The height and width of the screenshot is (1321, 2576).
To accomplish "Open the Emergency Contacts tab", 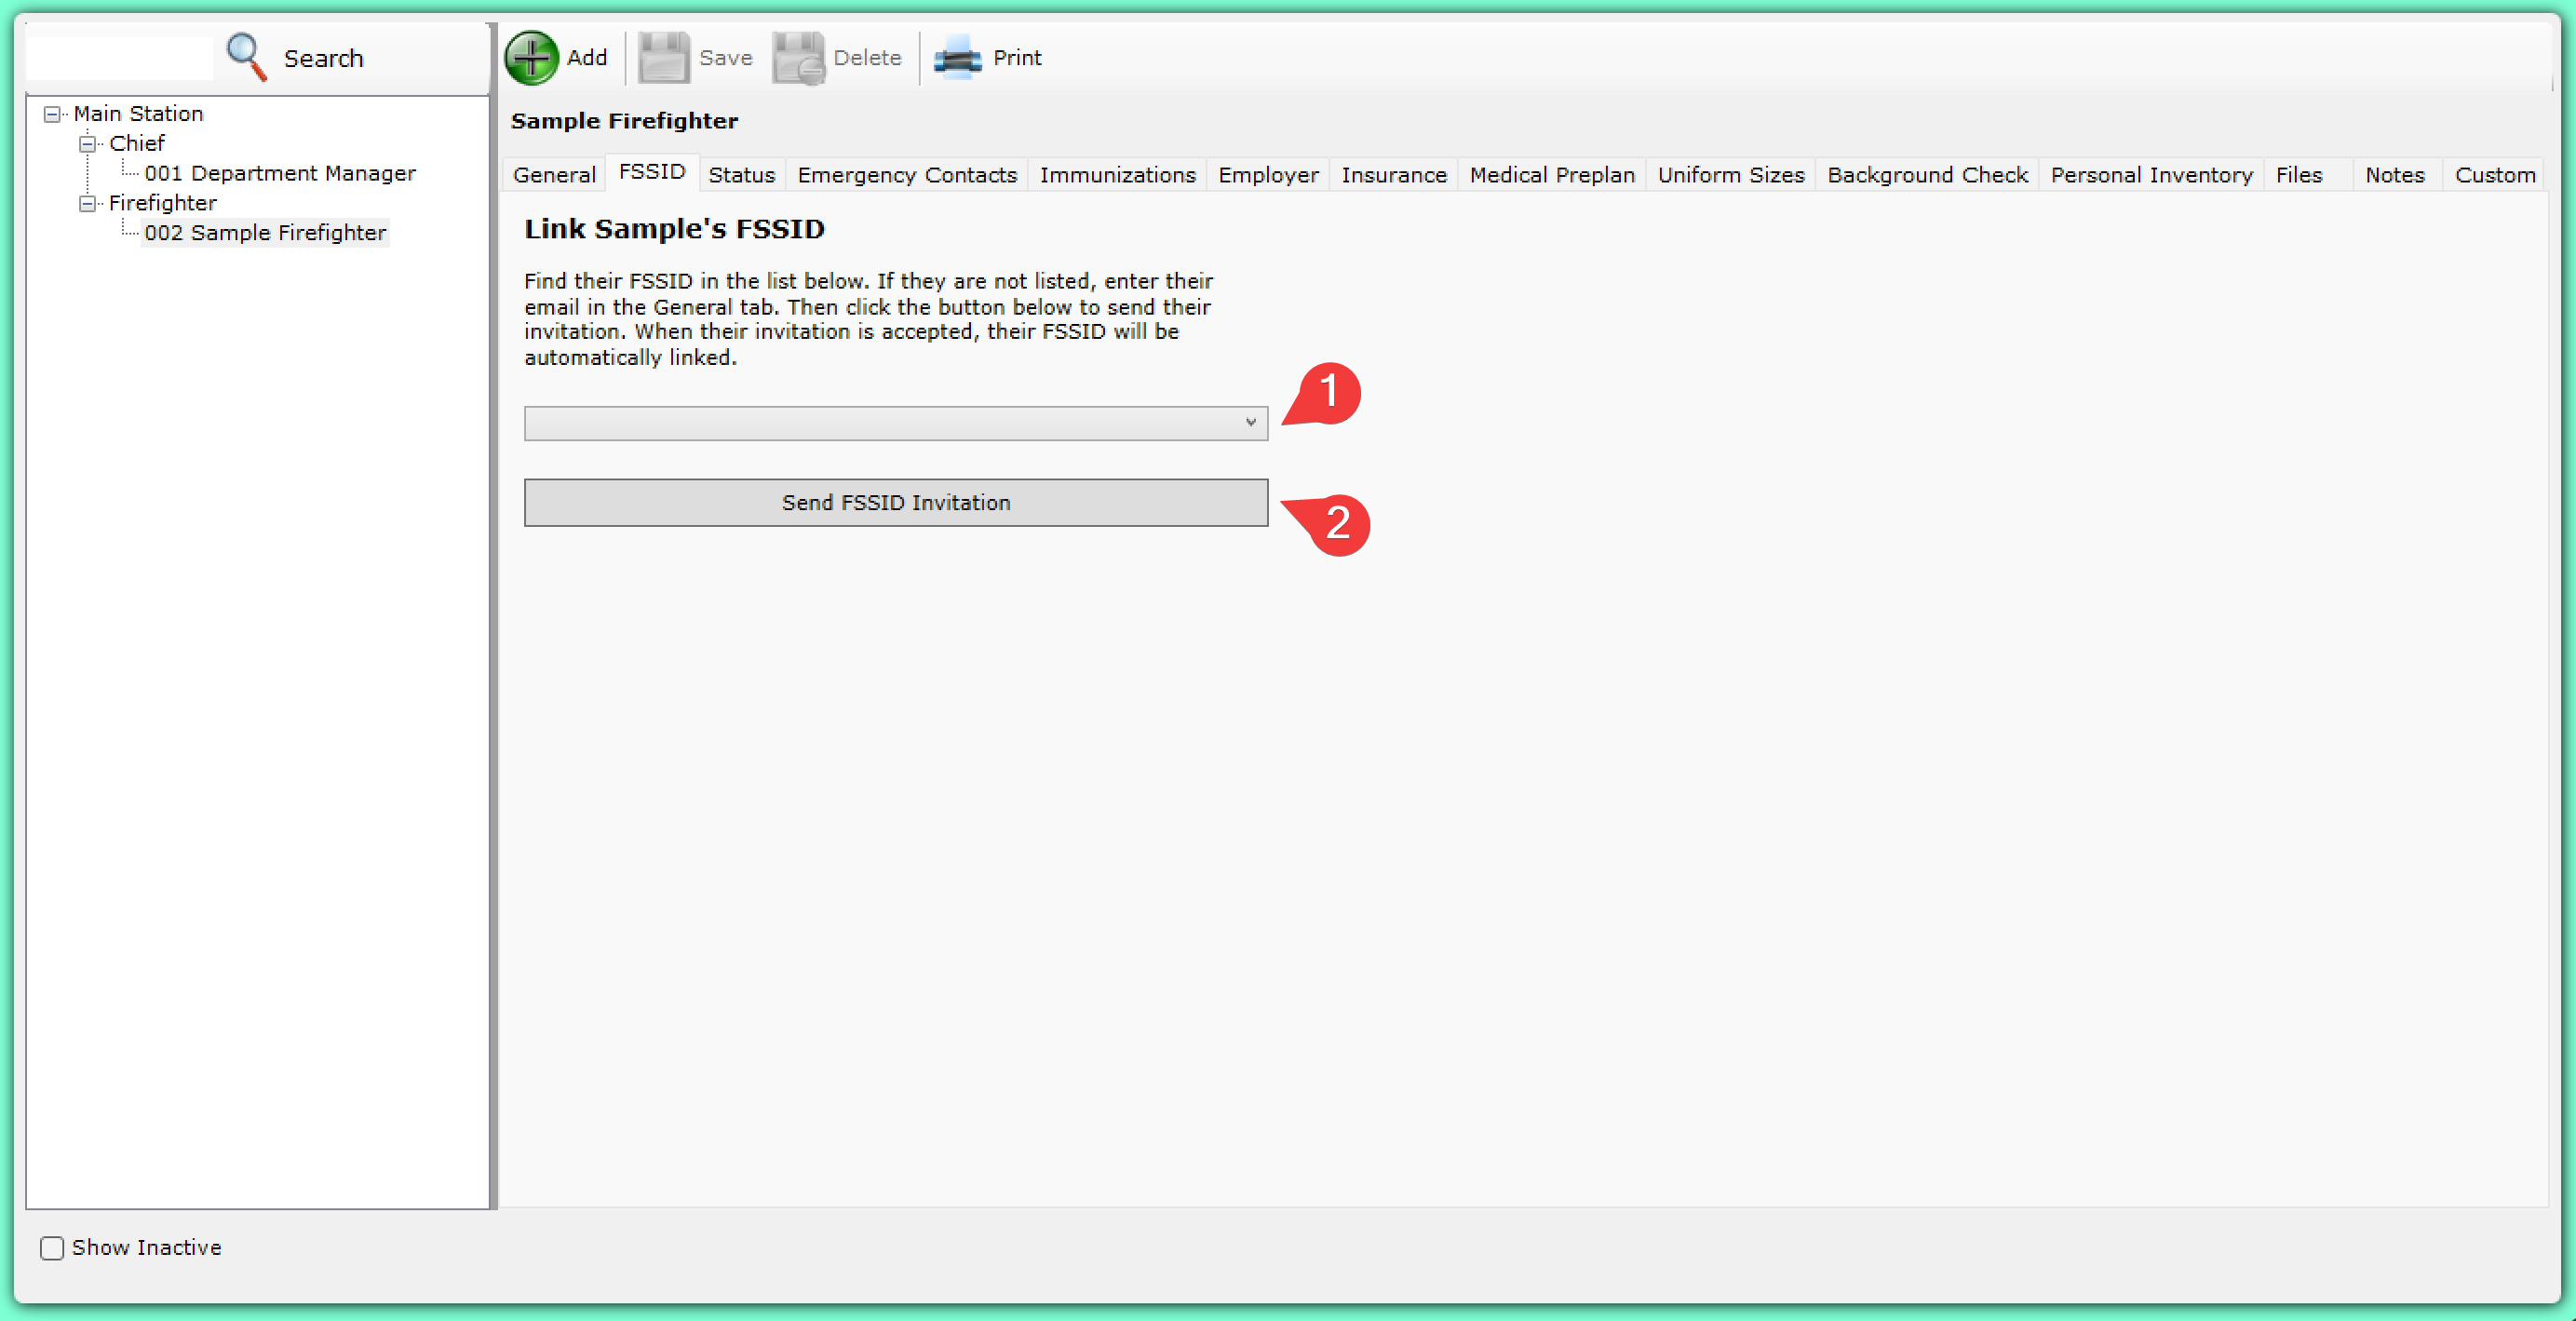I will 906,175.
